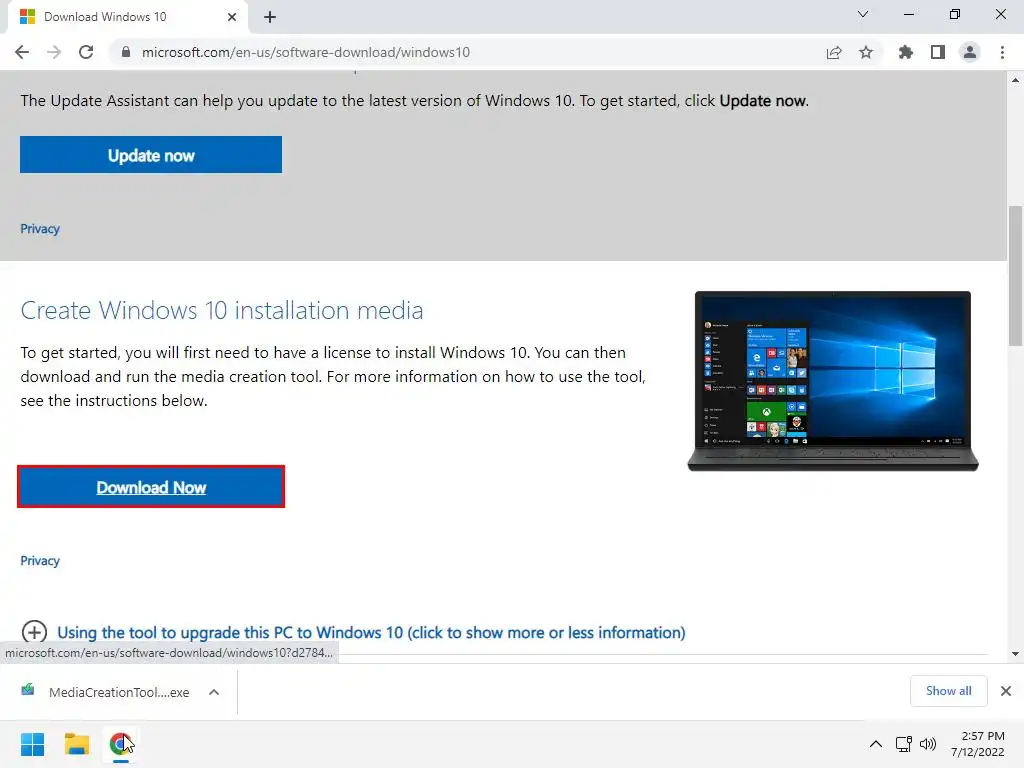Viewport: 1024px width, 768px height.
Task: Click the browser forward arrow
Action: click(54, 52)
